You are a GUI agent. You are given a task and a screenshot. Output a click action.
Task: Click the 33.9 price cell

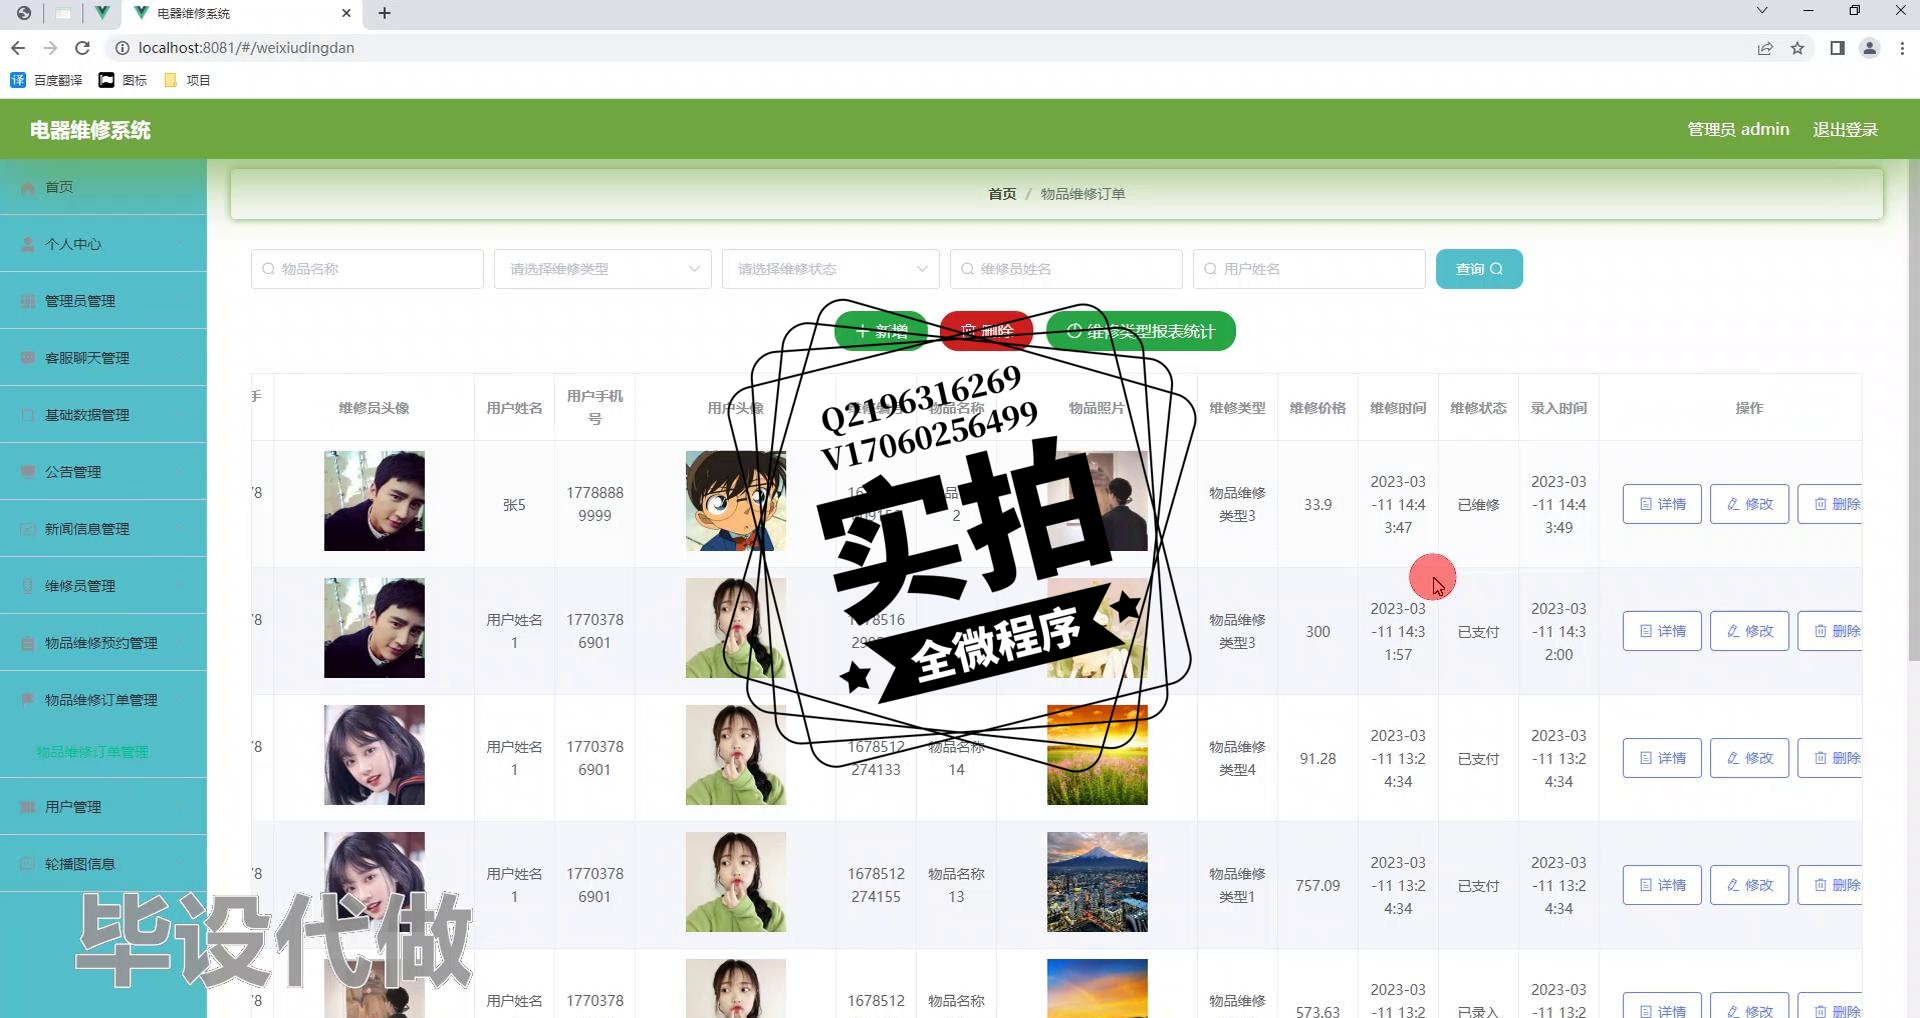pos(1317,505)
